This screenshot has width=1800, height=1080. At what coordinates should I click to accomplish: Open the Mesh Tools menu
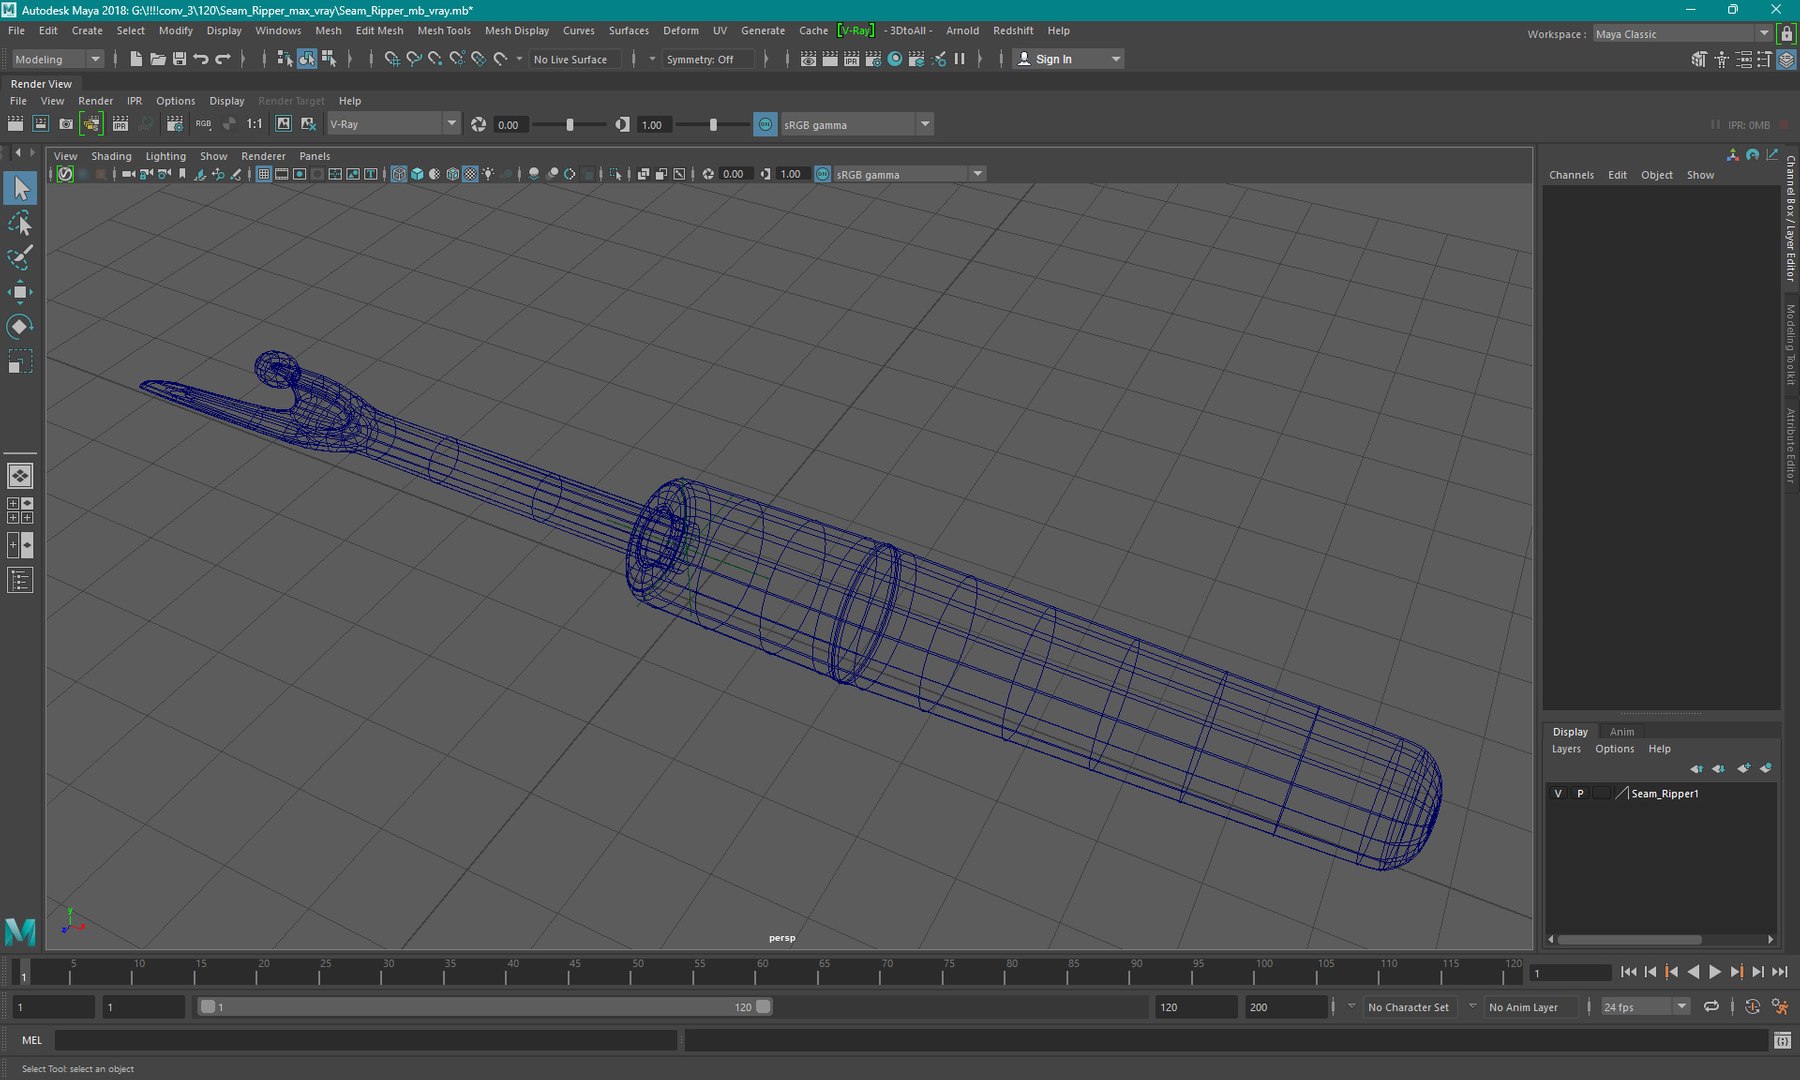(444, 31)
